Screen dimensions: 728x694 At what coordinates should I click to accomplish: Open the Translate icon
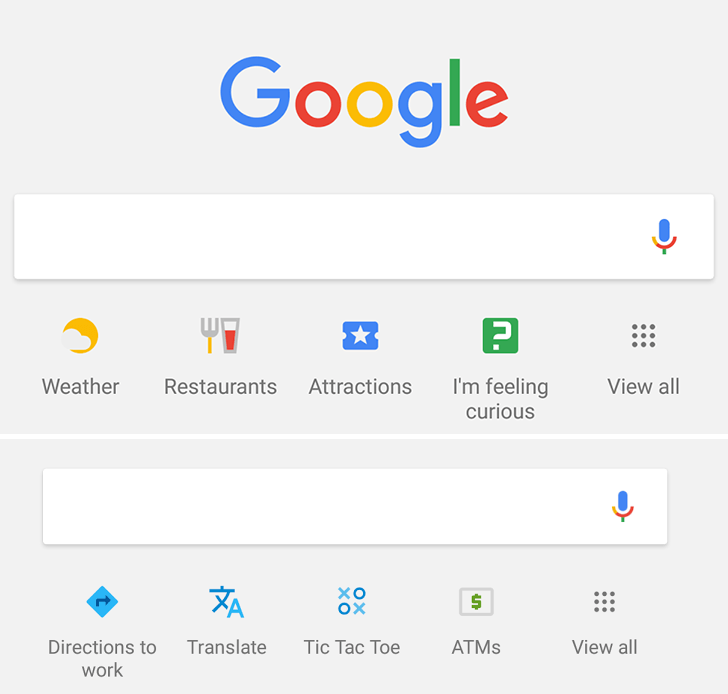227,602
